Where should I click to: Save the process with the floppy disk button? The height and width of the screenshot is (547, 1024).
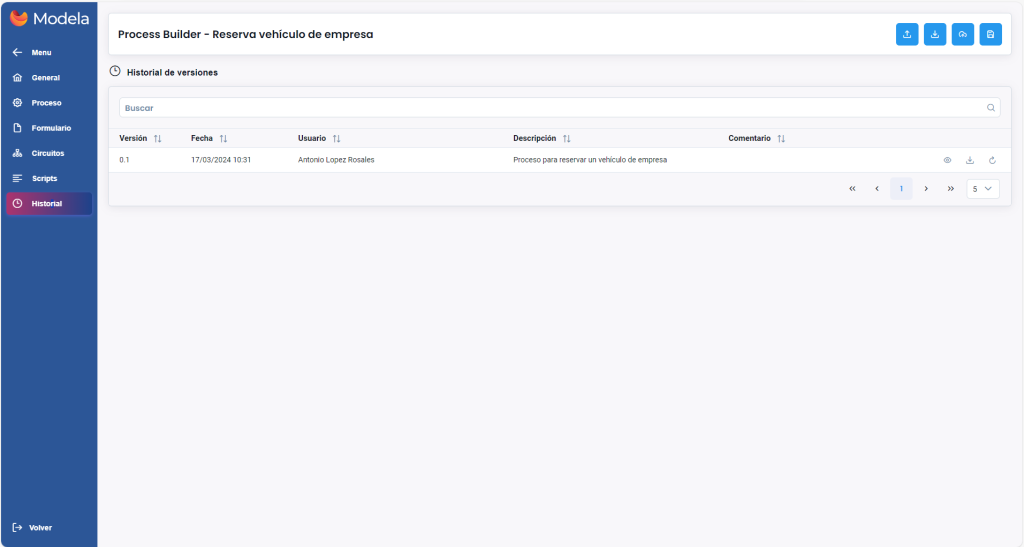point(990,34)
